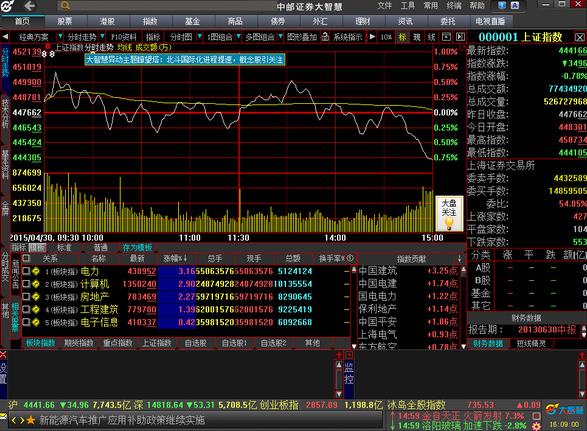Open the 工具 menu
Image resolution: width=587 pixels, height=431 pixels.
407,6
